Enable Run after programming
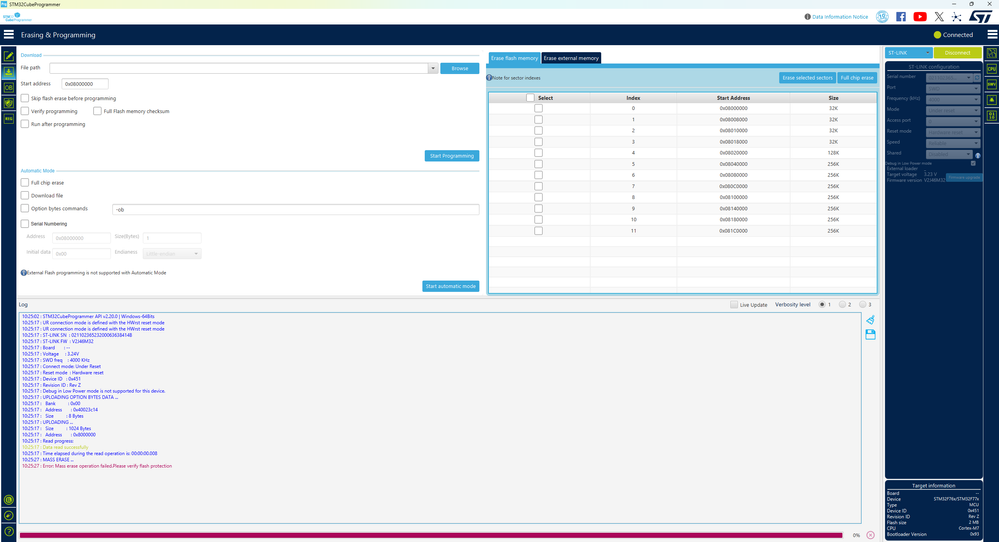Screen dimensions: 999x542 coord(25,124)
